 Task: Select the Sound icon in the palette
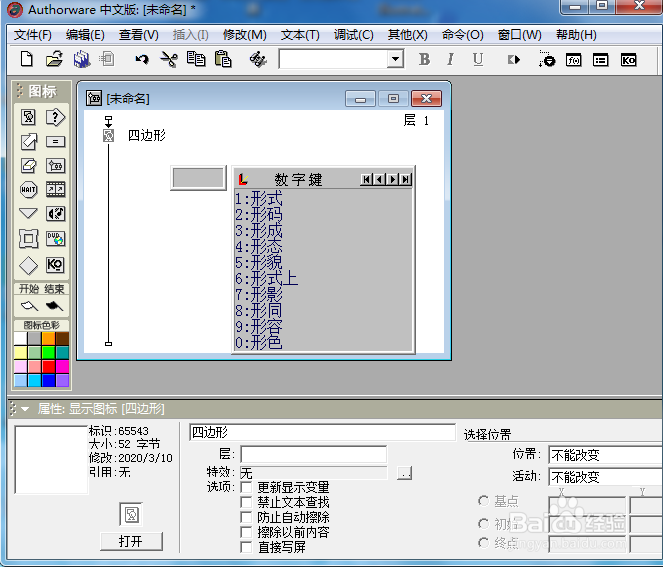[55, 214]
